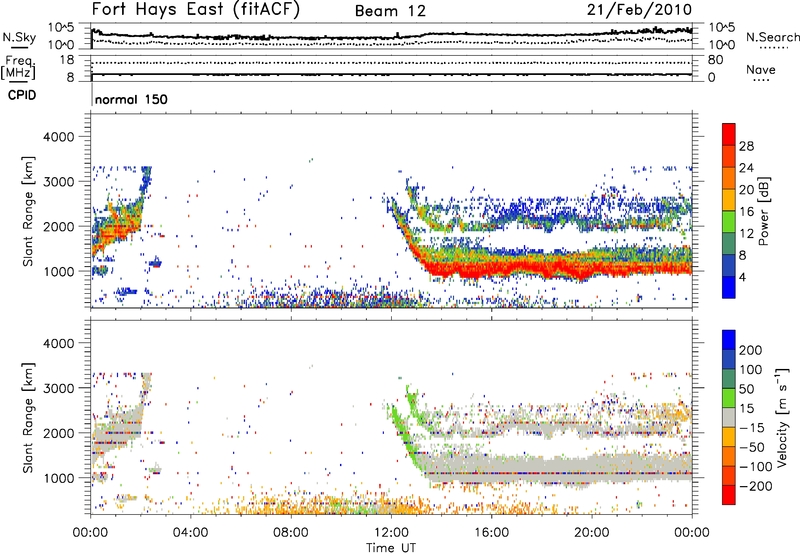Click 3000 tick in power panel

(58, 182)
